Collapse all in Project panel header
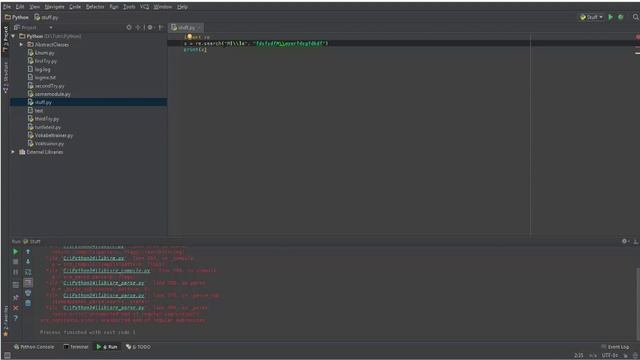Screen dimensions: 640x360 (x=139, y=27)
